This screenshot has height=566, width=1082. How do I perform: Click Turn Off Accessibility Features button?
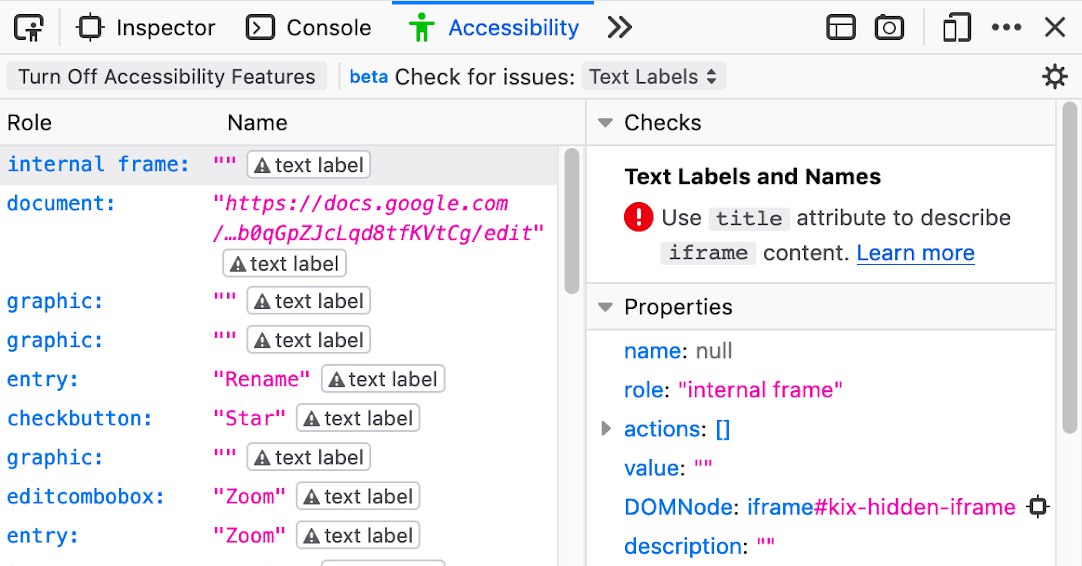click(166, 77)
